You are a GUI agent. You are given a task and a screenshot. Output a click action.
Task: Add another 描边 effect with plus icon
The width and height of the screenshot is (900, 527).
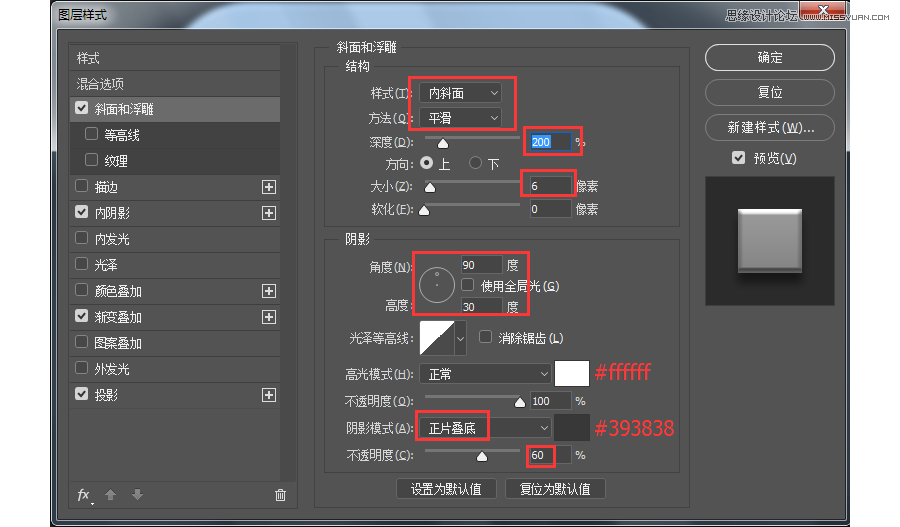269,187
